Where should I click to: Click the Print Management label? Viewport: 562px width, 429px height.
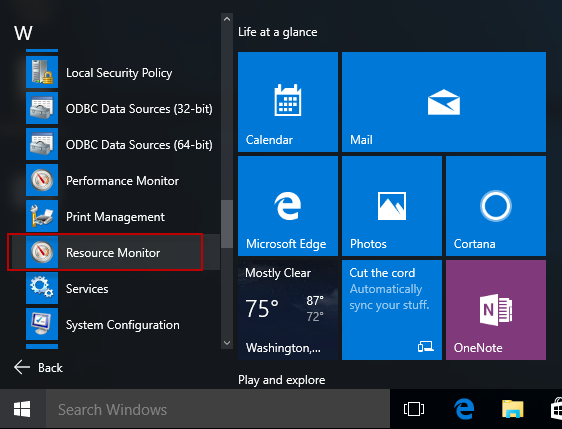(x=115, y=217)
